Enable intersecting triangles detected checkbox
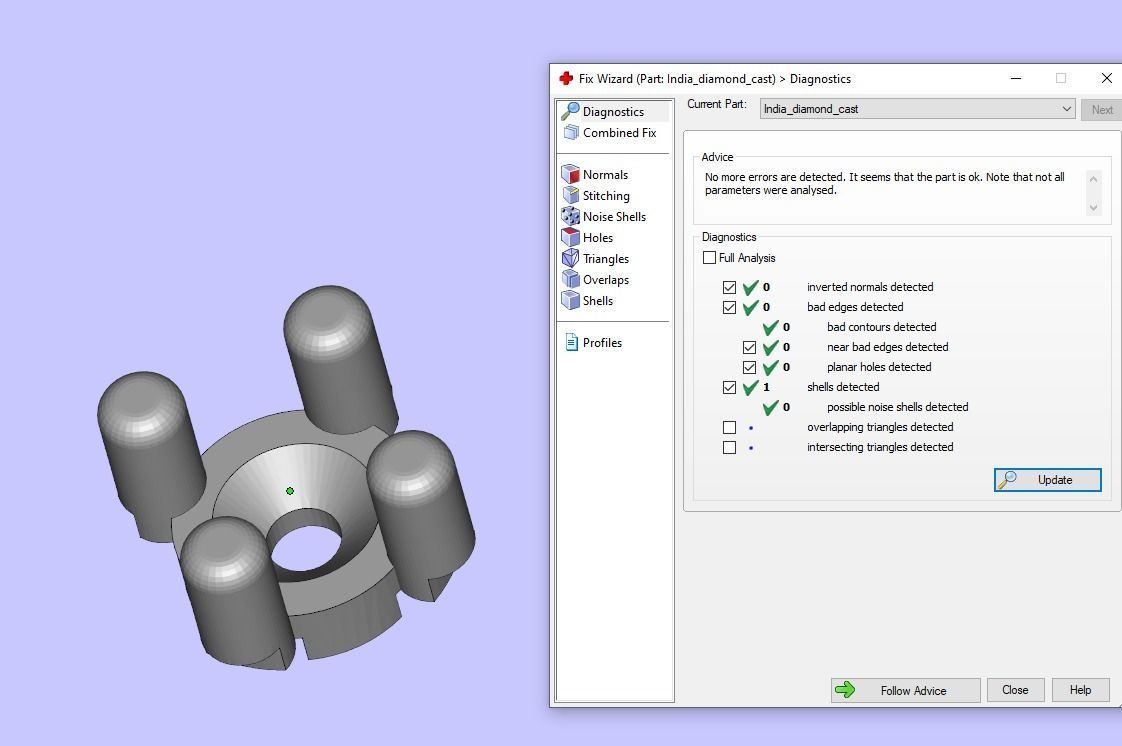 tap(729, 448)
